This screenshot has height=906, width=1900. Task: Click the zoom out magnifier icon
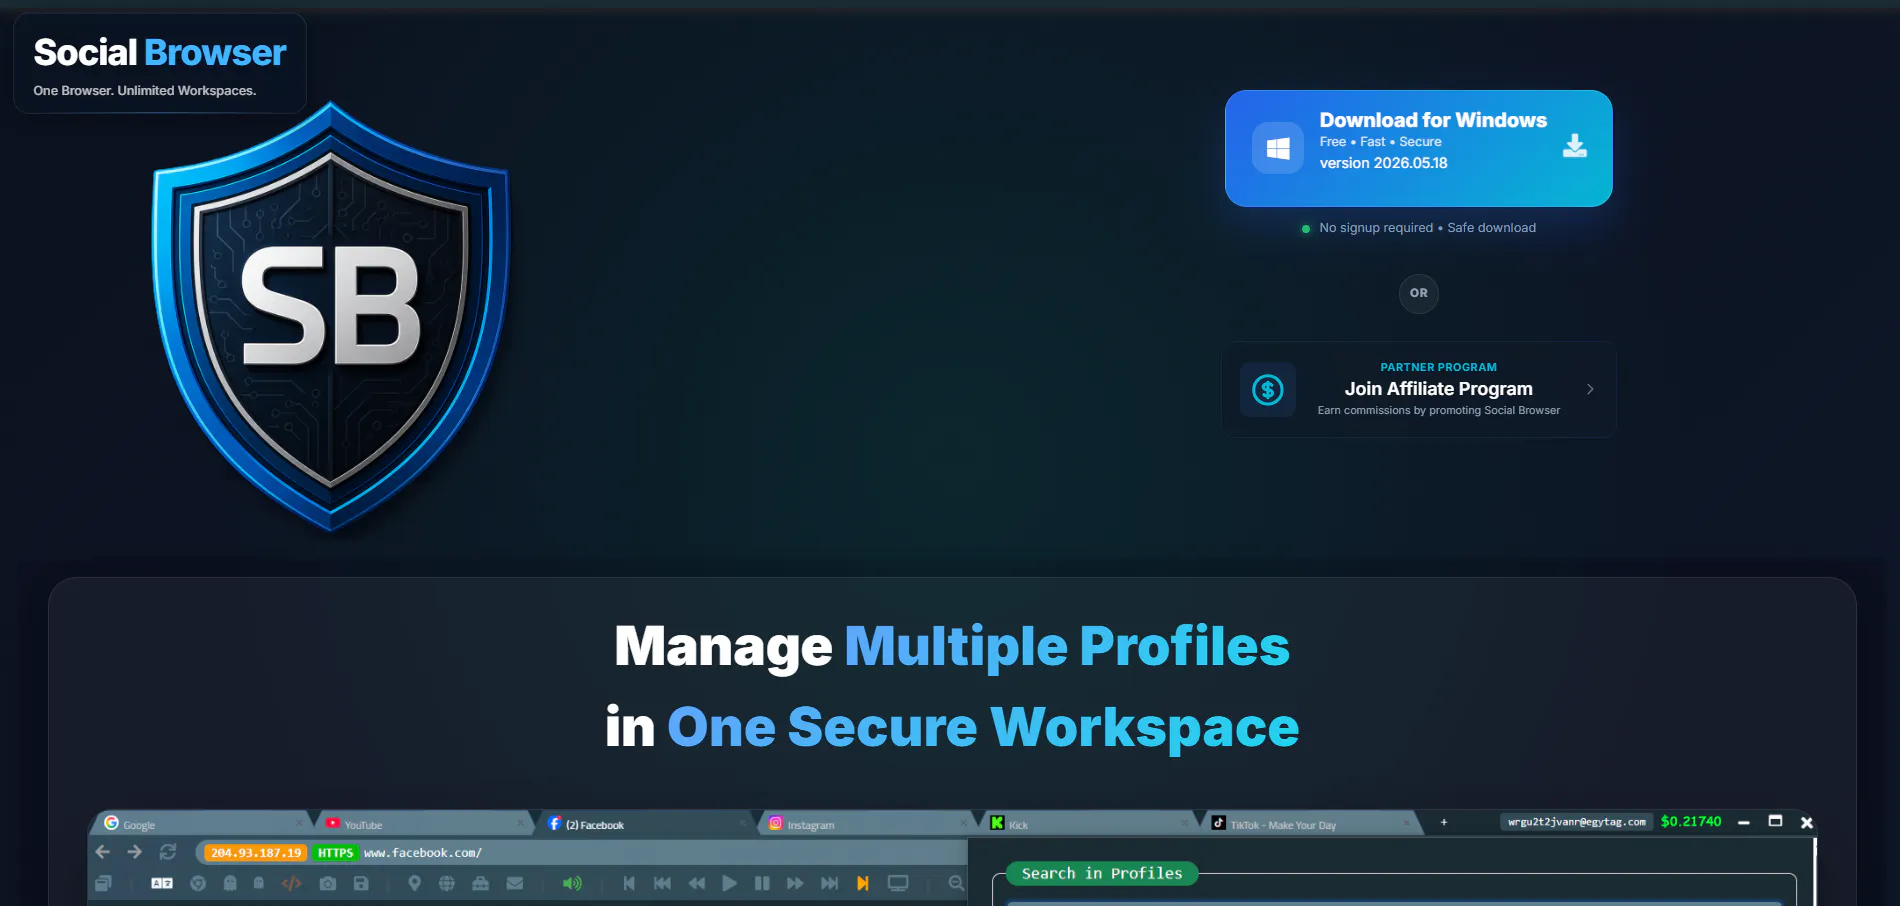click(956, 883)
